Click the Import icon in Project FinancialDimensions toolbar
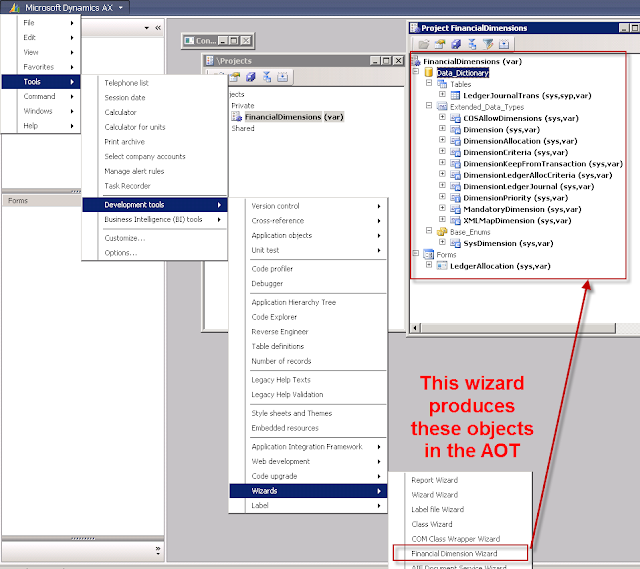This screenshot has width=640, height=569. click(x=504, y=44)
